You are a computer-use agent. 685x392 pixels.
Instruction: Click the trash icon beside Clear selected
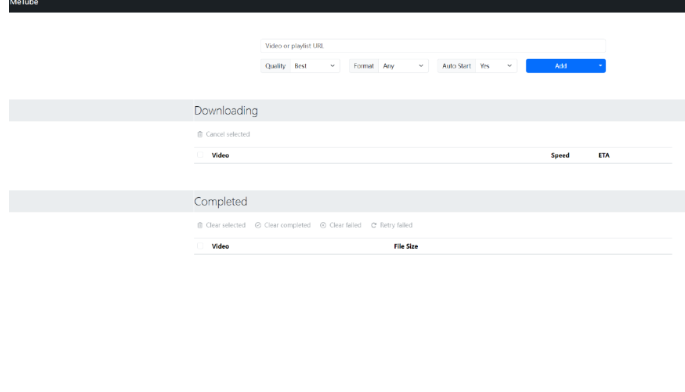pos(200,225)
